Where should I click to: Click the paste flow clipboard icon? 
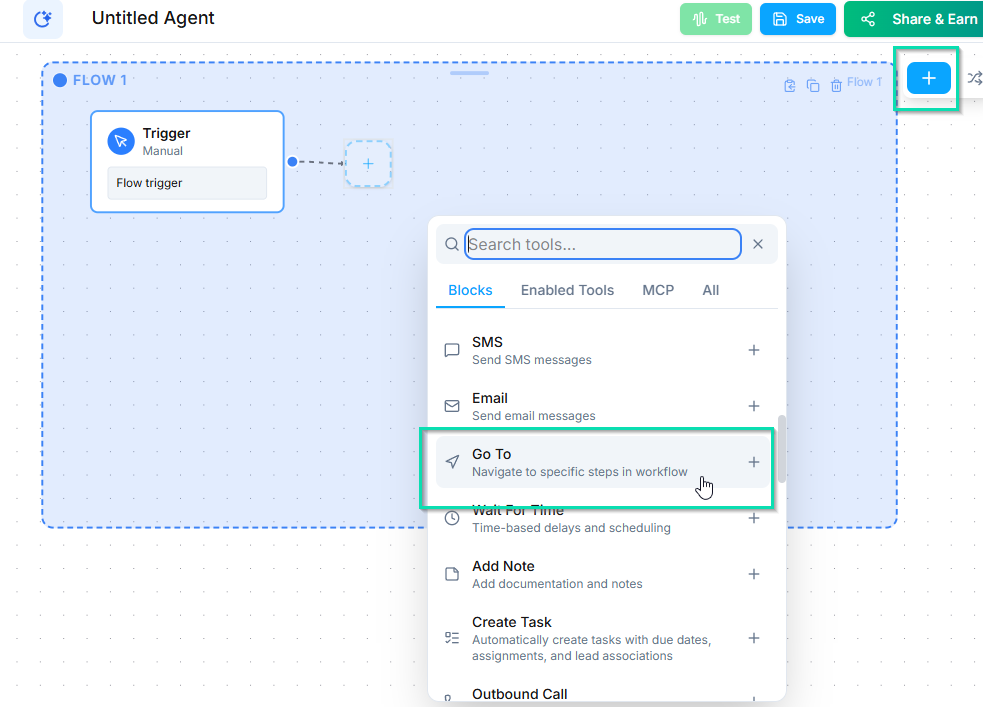click(x=790, y=85)
